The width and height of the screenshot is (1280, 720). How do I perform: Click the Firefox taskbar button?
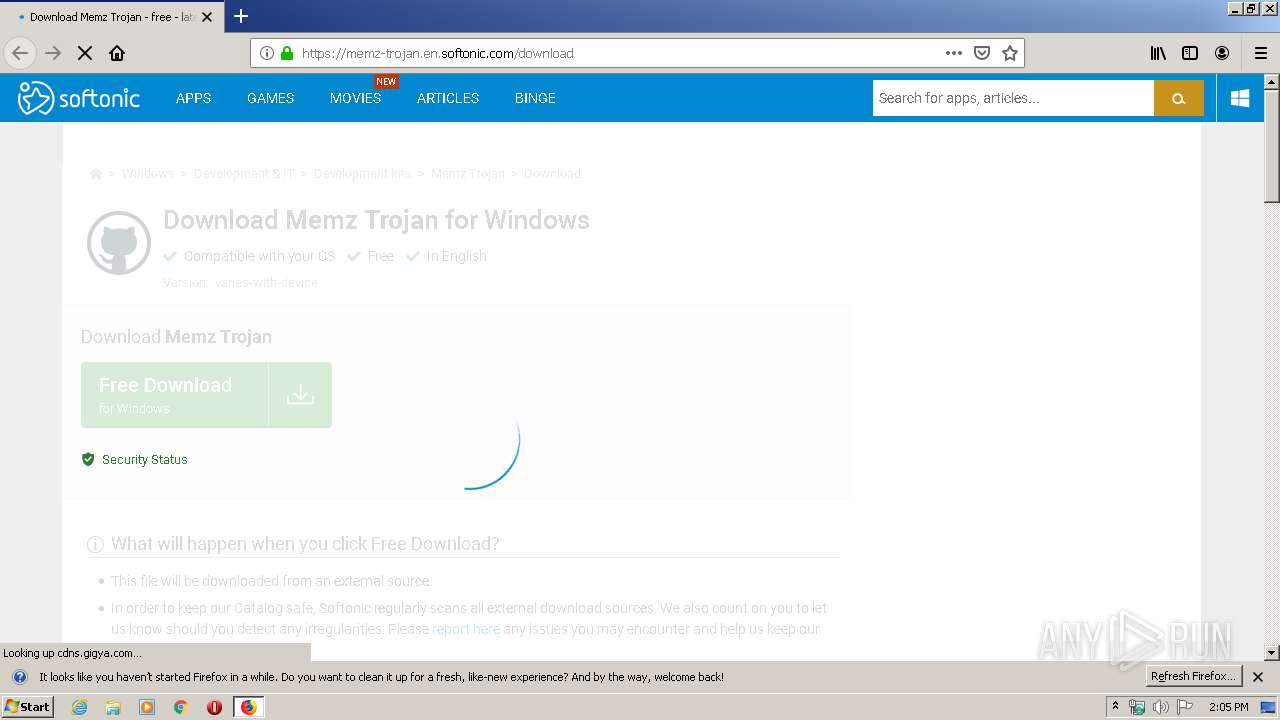(x=248, y=707)
